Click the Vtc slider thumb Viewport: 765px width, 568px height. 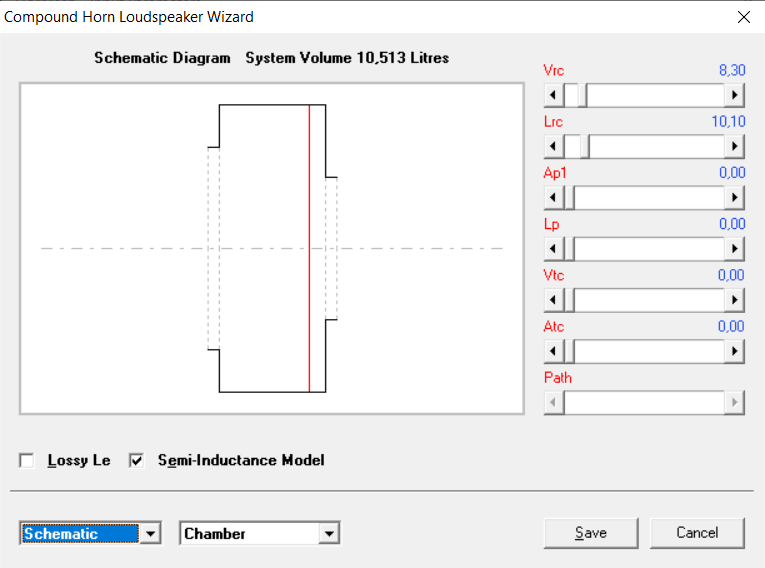[569, 300]
